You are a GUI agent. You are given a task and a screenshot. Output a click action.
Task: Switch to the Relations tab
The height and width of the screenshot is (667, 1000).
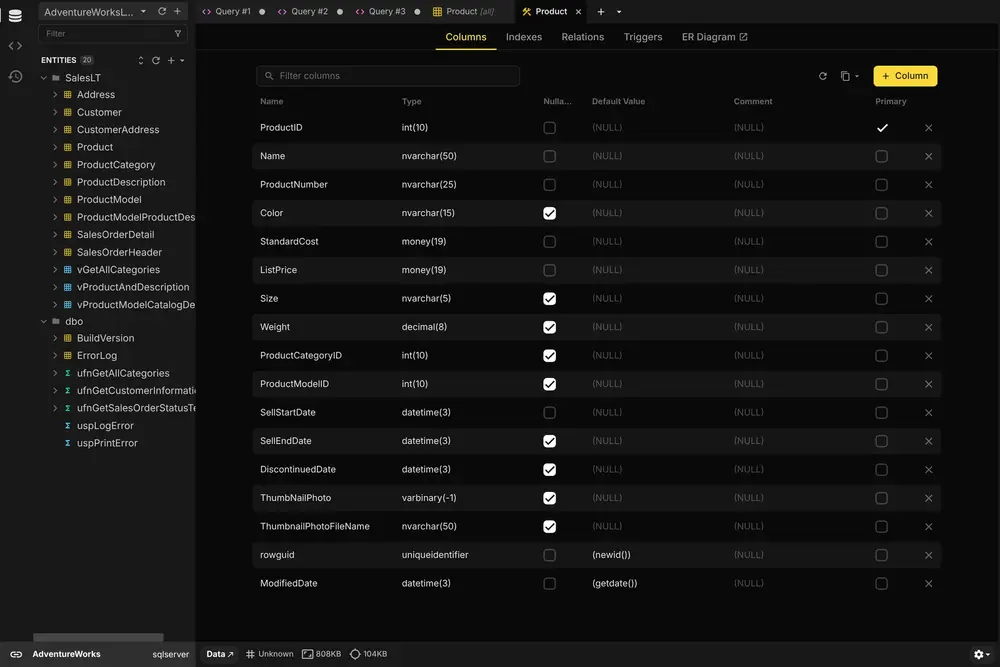point(582,37)
